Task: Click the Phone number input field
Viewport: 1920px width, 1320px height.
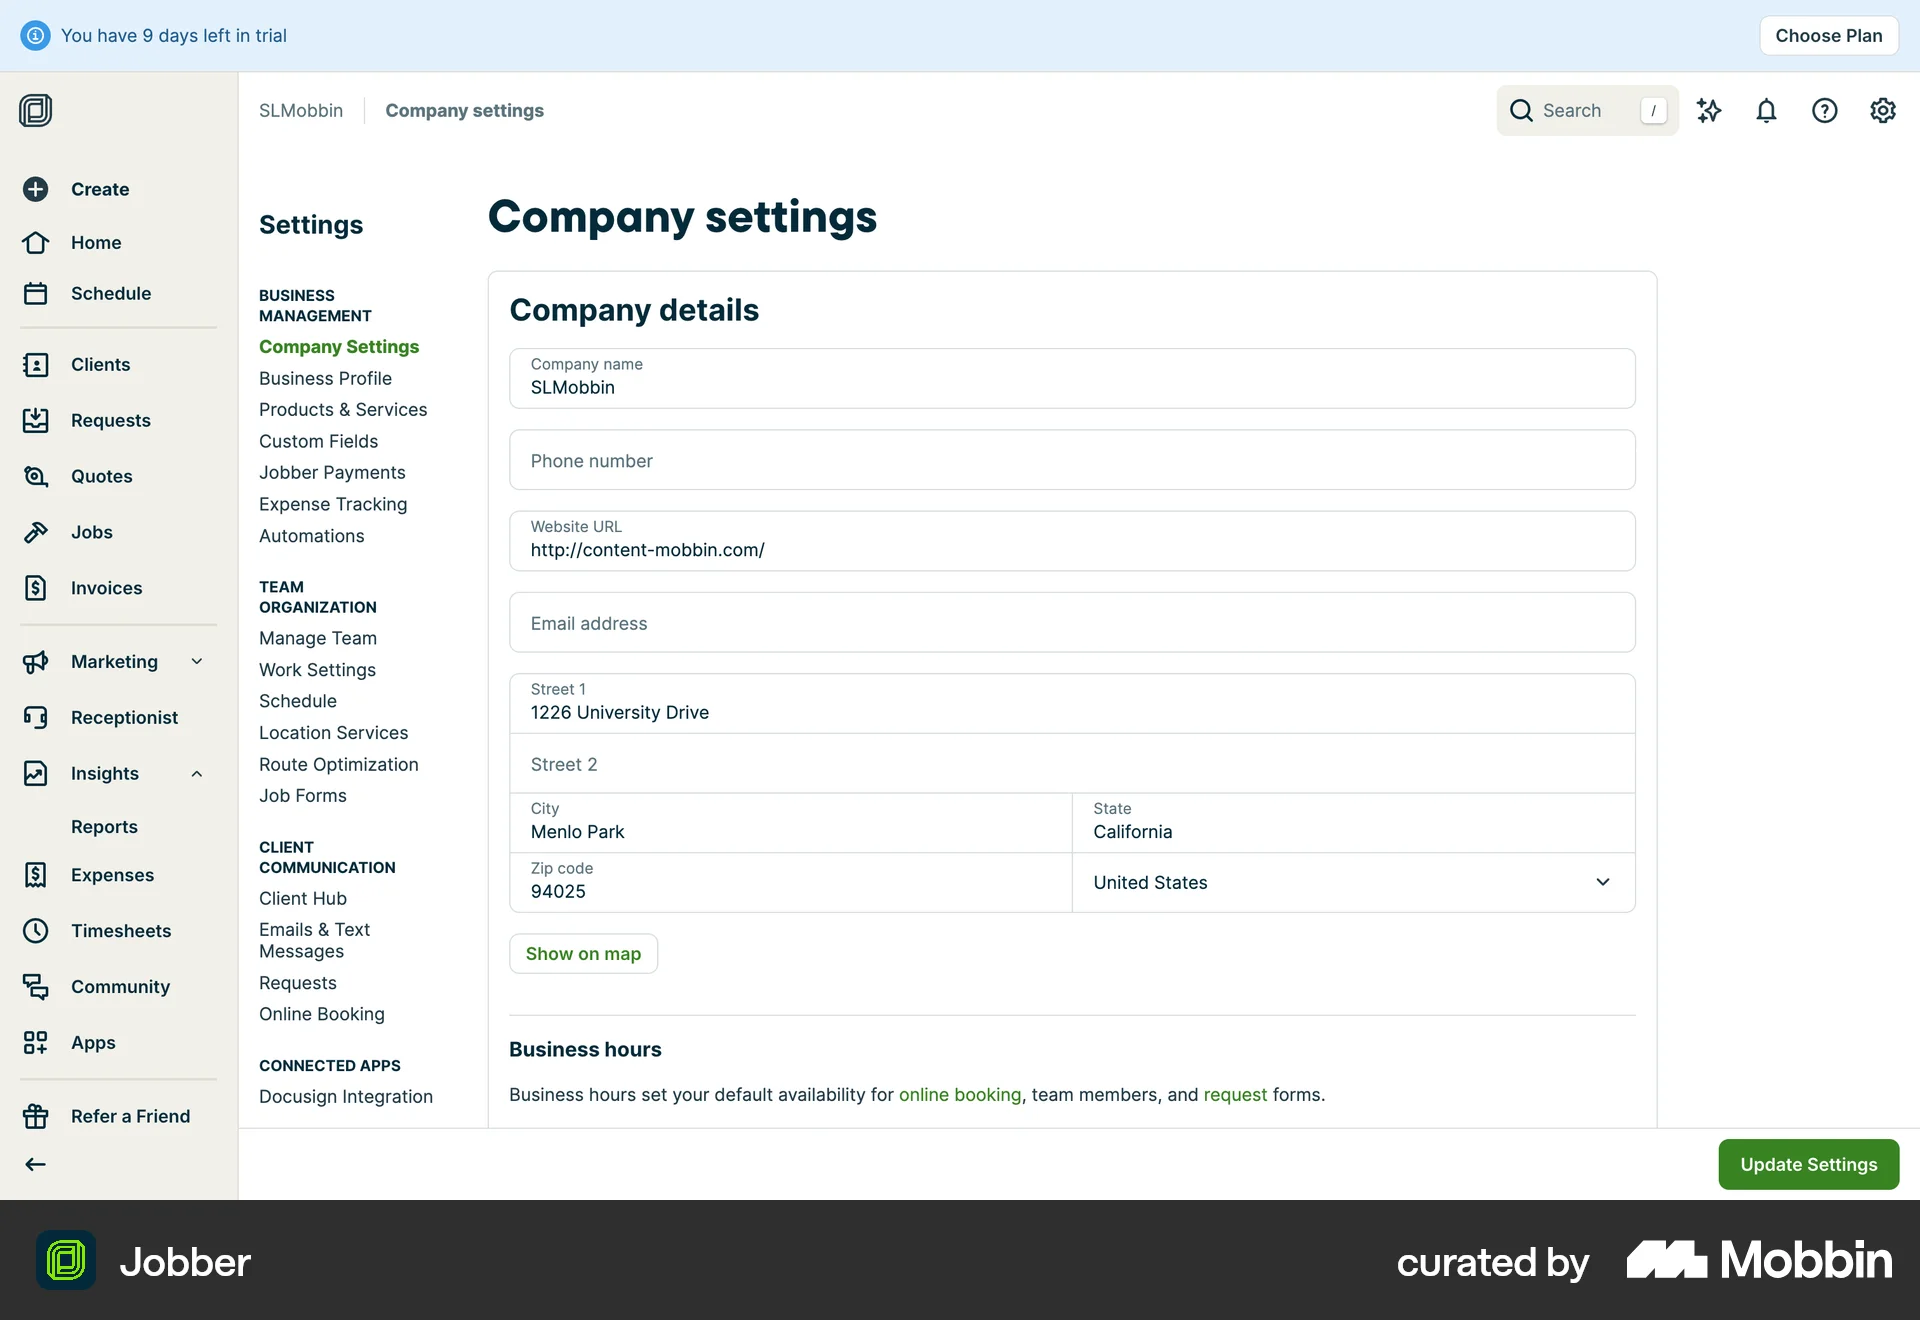Action: tap(1070, 460)
